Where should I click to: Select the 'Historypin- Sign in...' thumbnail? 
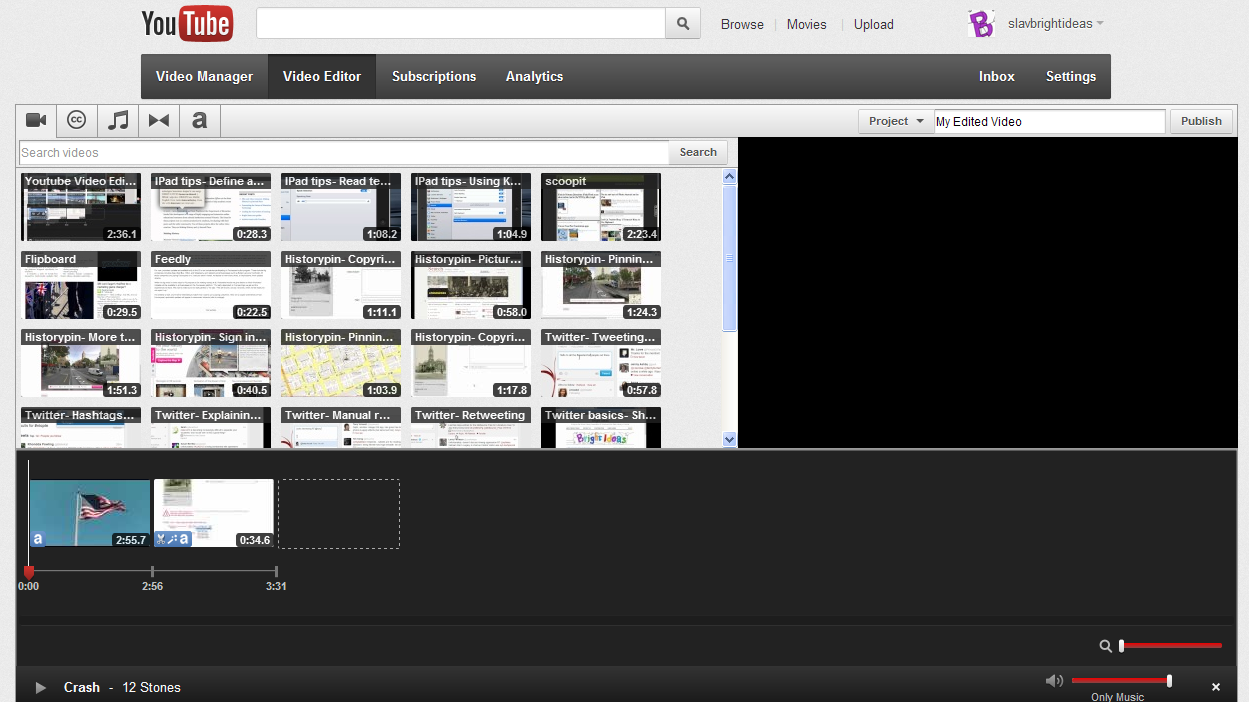pyautogui.click(x=211, y=363)
